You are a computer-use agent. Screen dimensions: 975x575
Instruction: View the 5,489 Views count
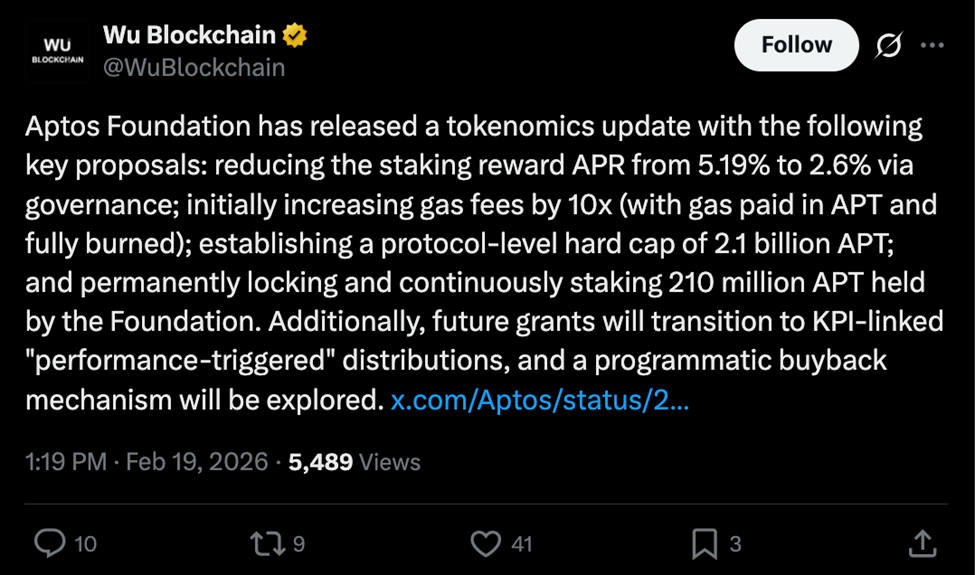point(354,462)
